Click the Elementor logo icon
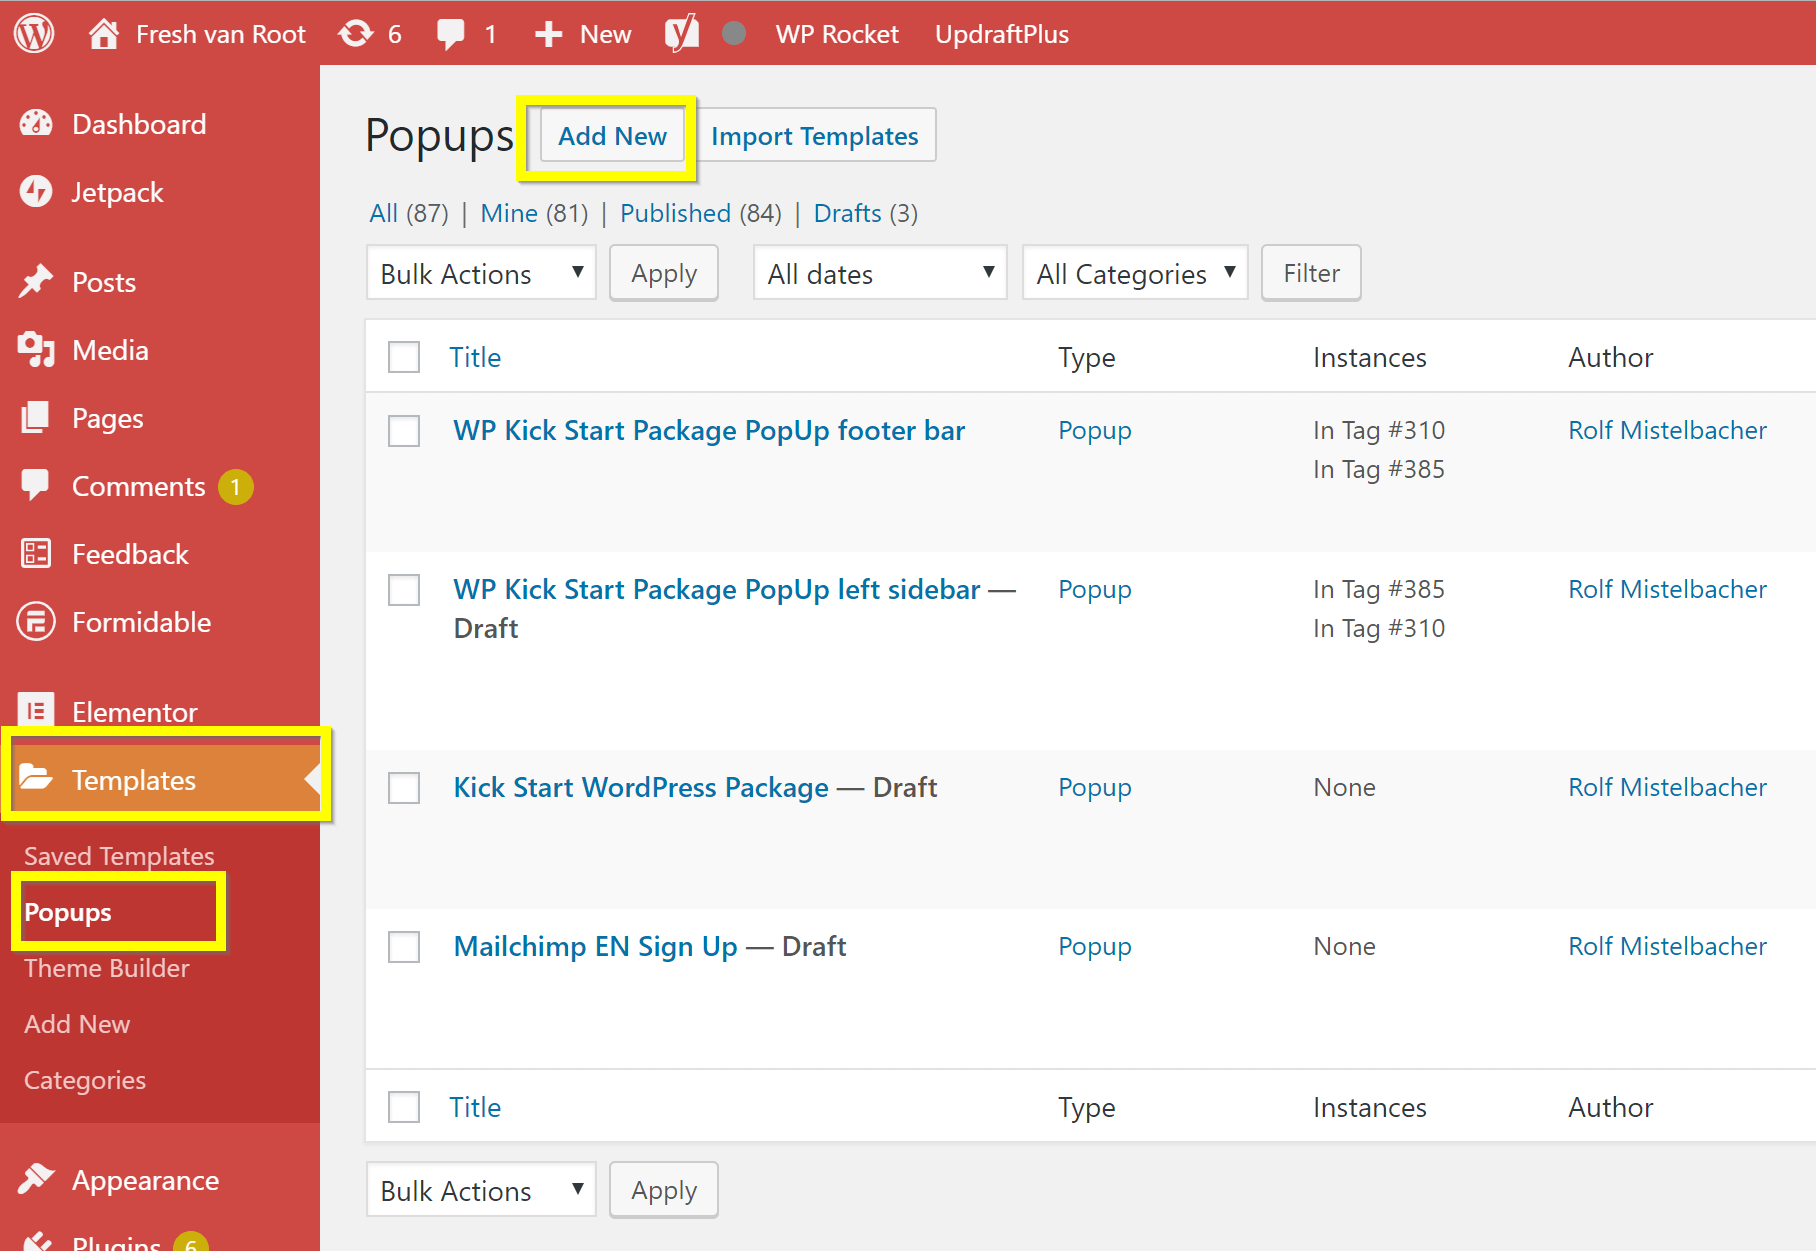Image resolution: width=1816 pixels, height=1251 pixels. click(36, 711)
